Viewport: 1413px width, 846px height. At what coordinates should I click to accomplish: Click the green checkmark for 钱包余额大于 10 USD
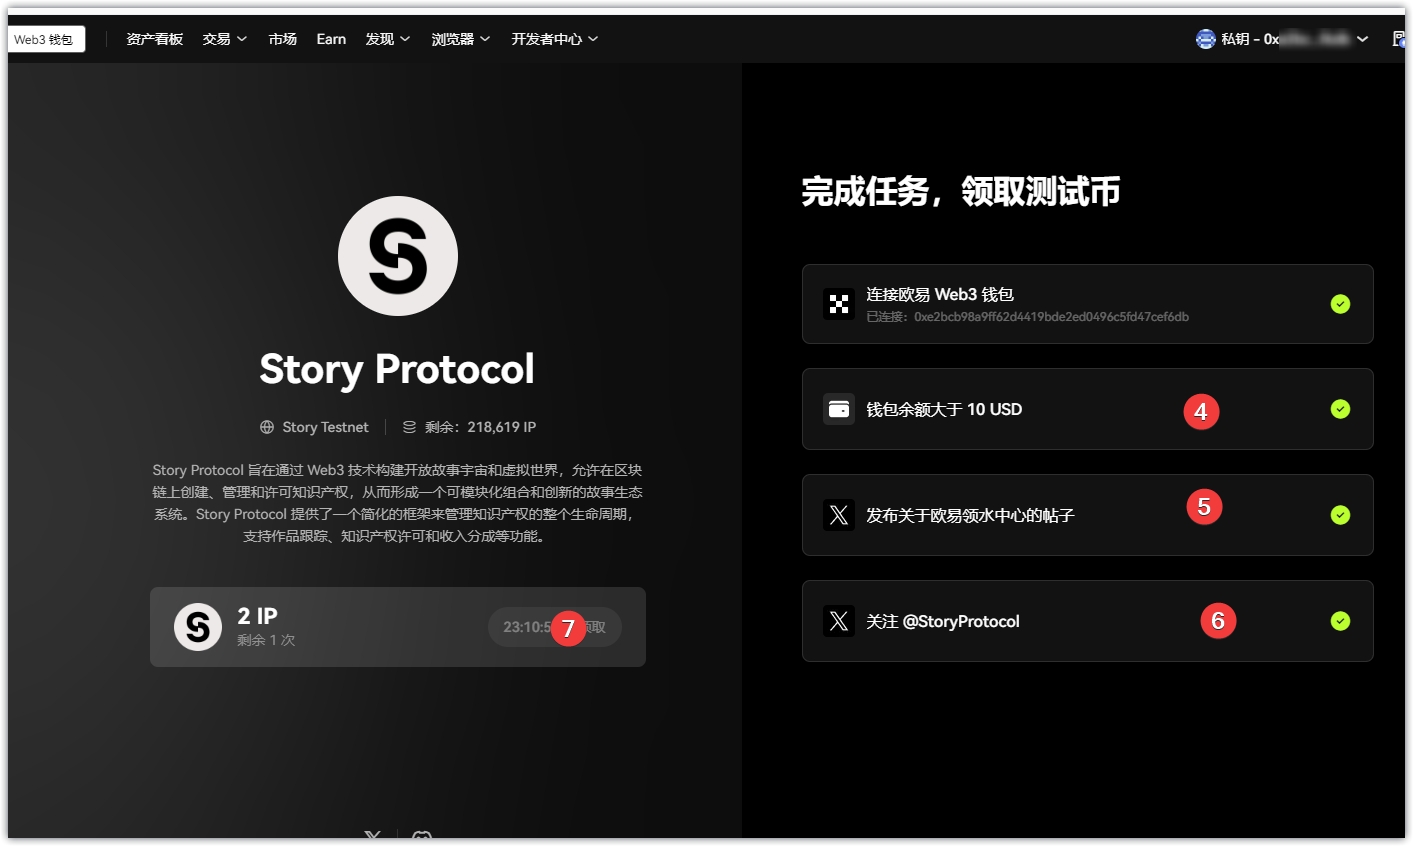[1340, 409]
